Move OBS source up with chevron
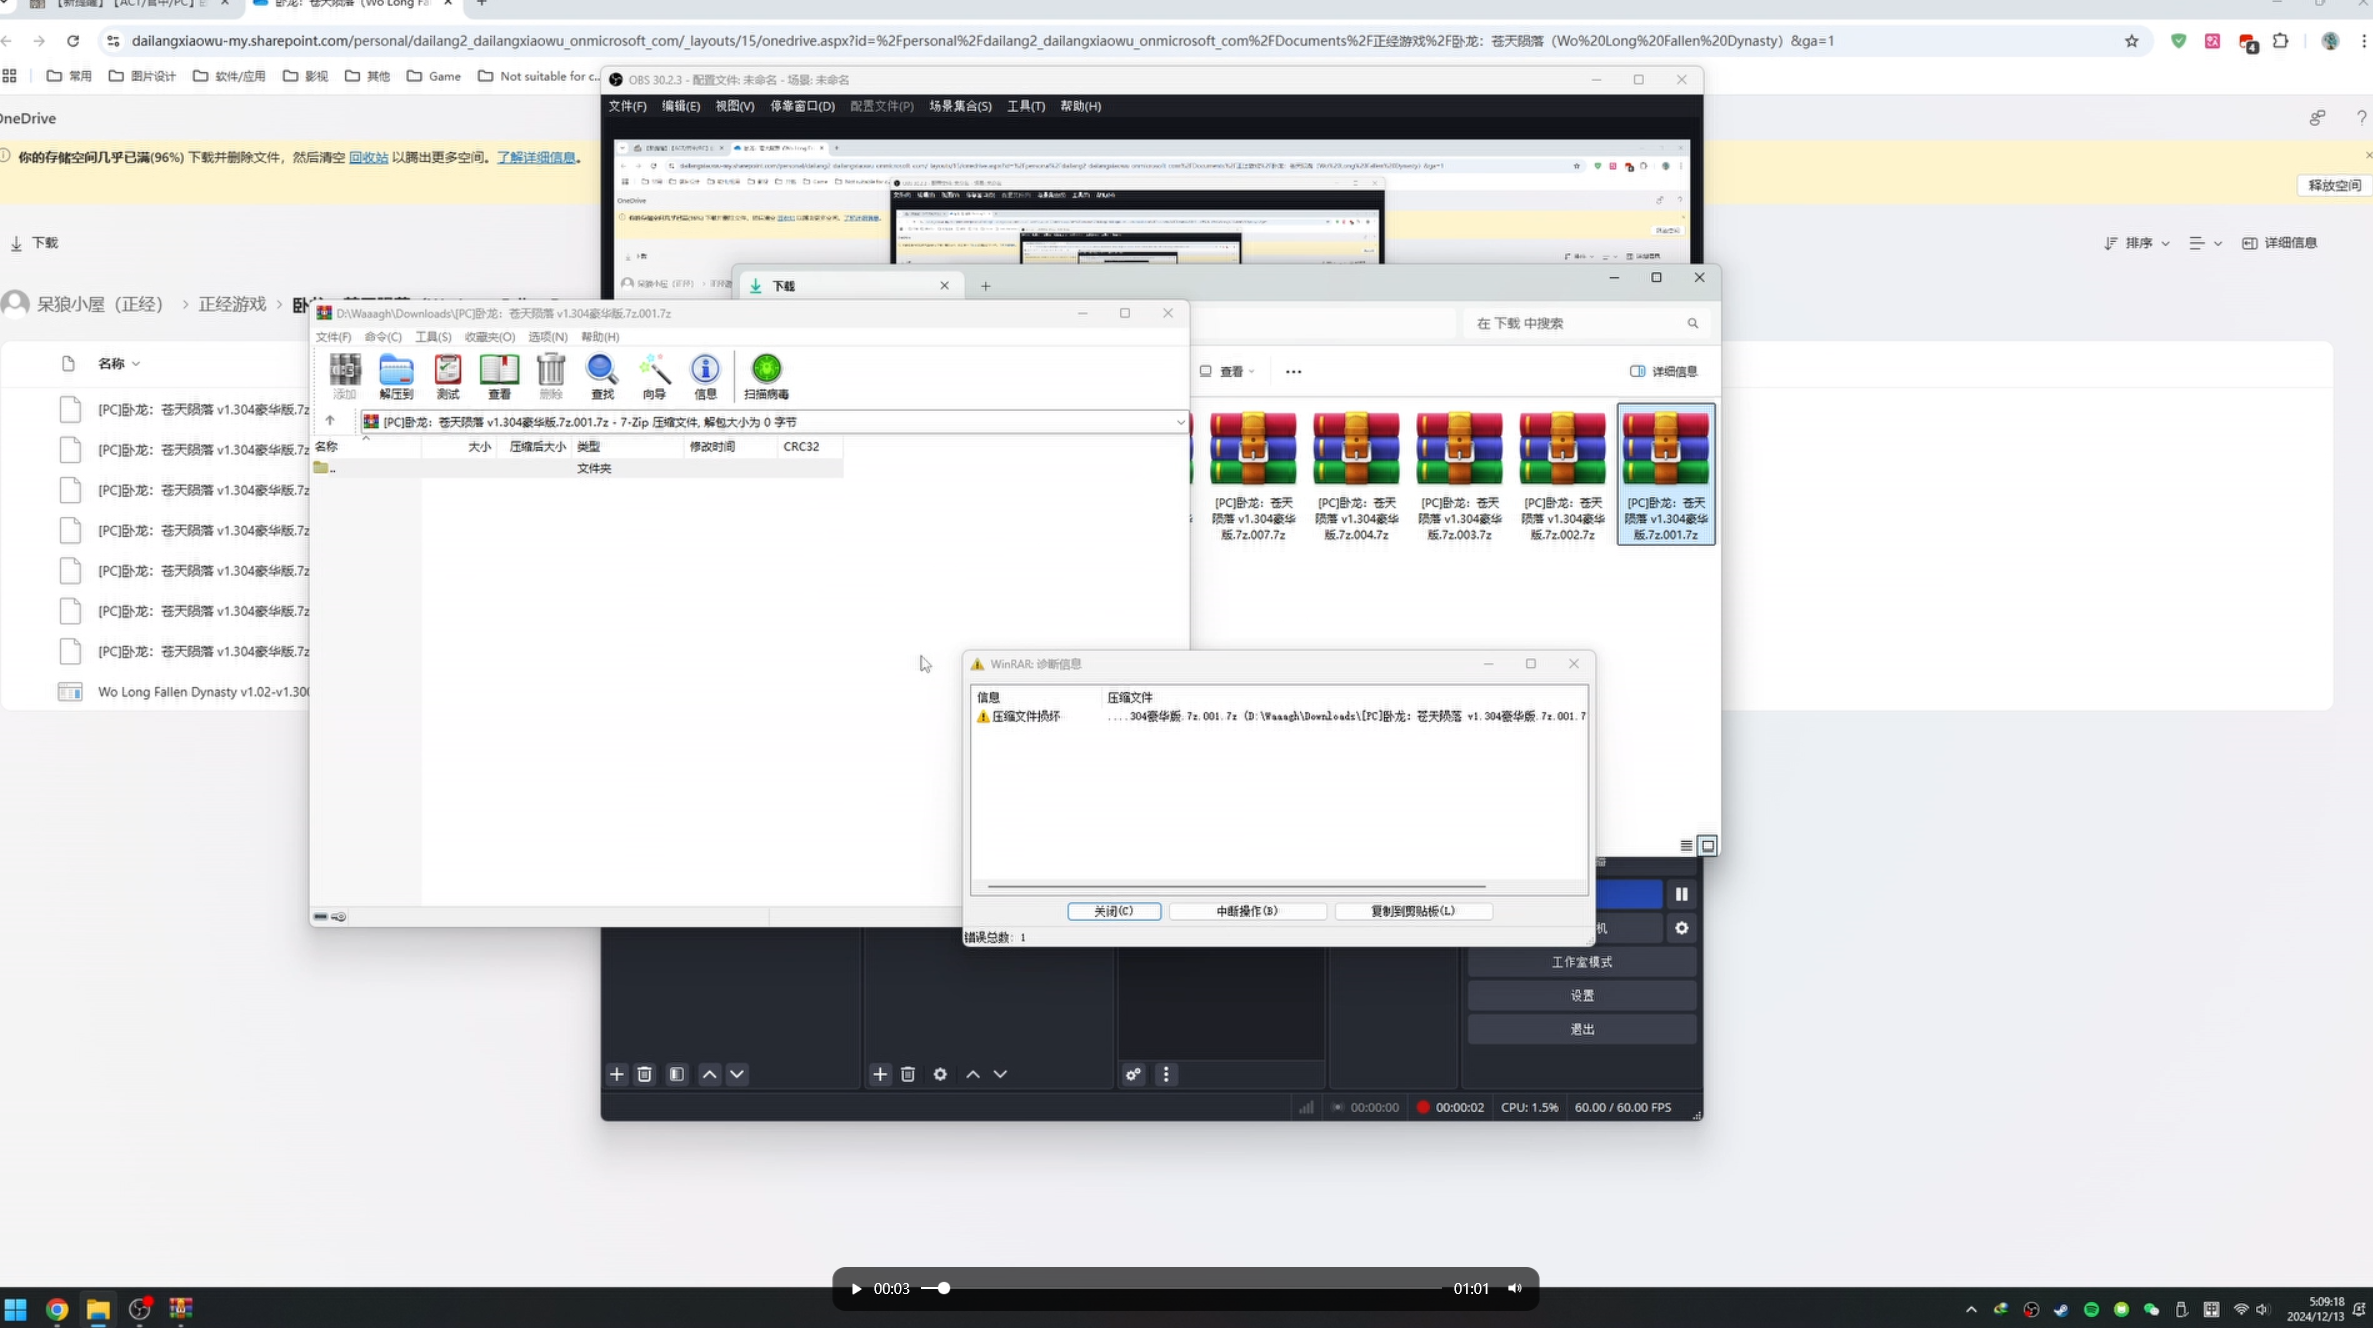The width and height of the screenshot is (2373, 1328). [973, 1074]
